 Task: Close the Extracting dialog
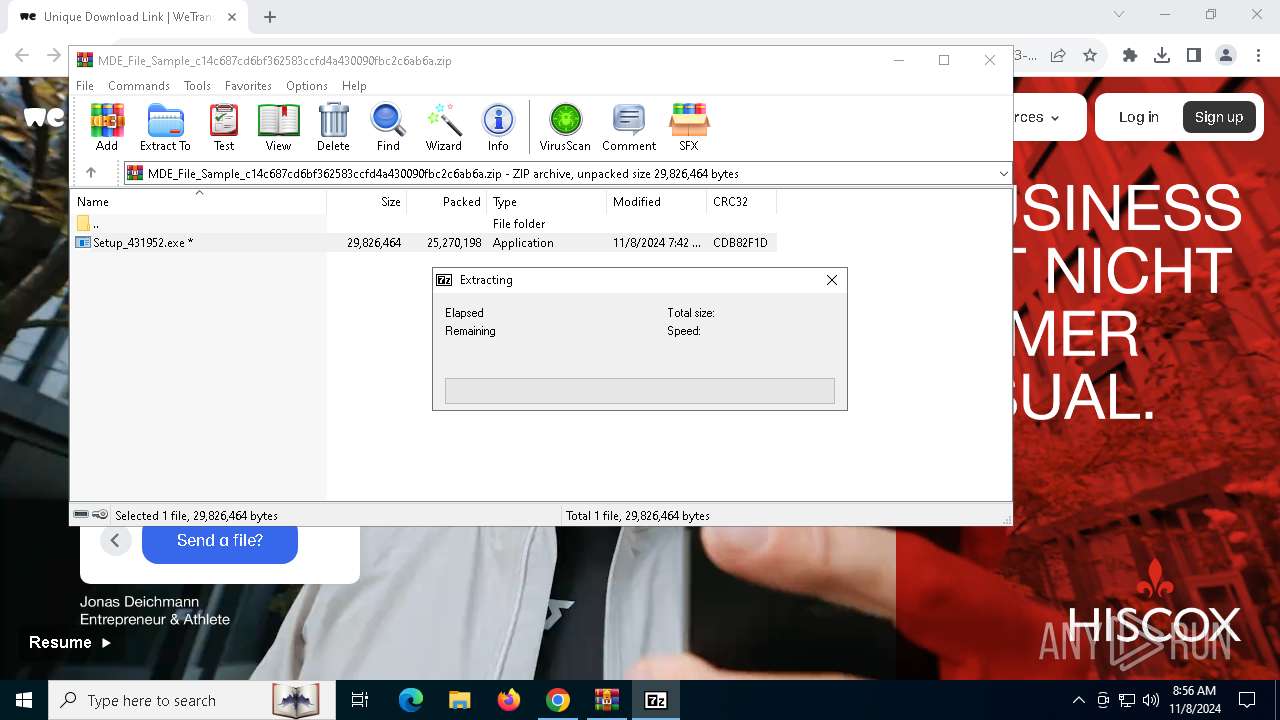click(831, 280)
